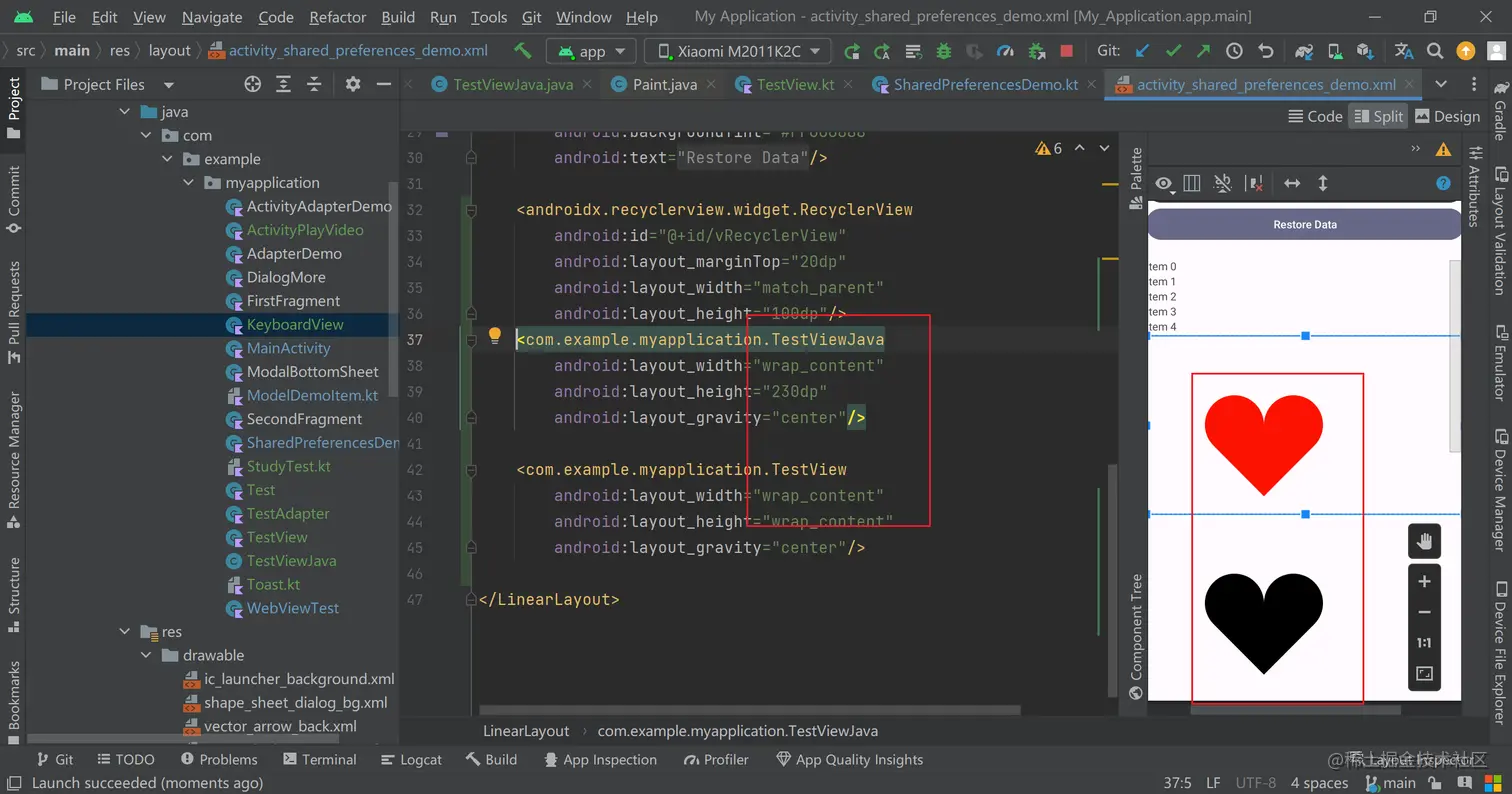Switch editor to Split view mode

click(x=1377, y=116)
